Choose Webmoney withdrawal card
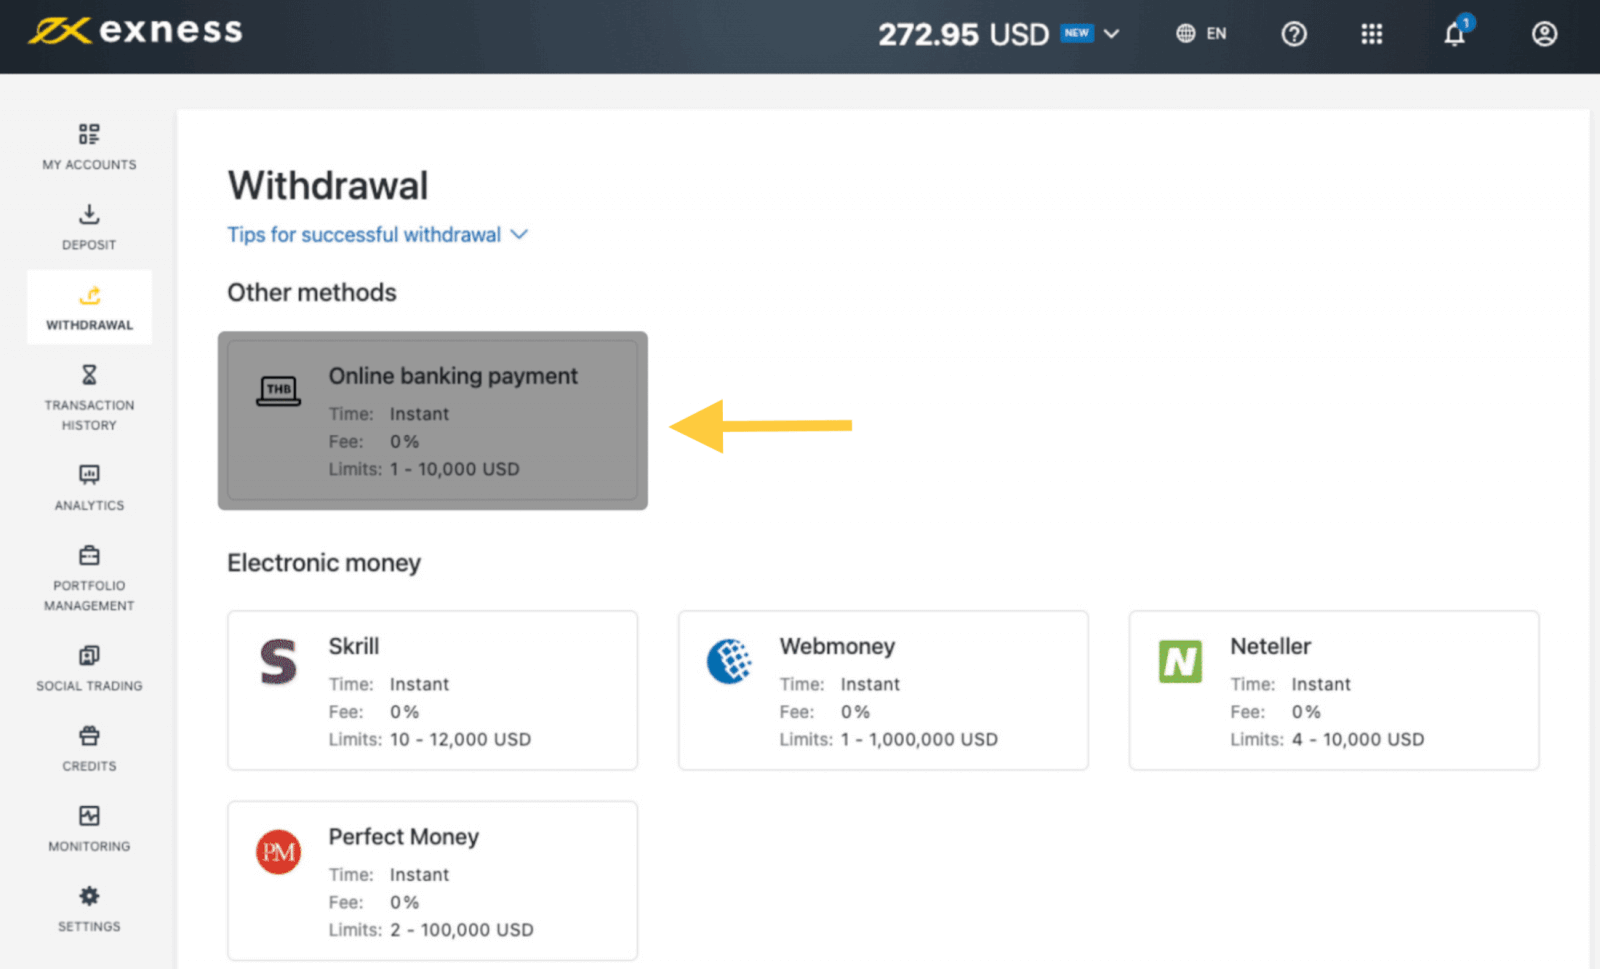 click(x=882, y=690)
